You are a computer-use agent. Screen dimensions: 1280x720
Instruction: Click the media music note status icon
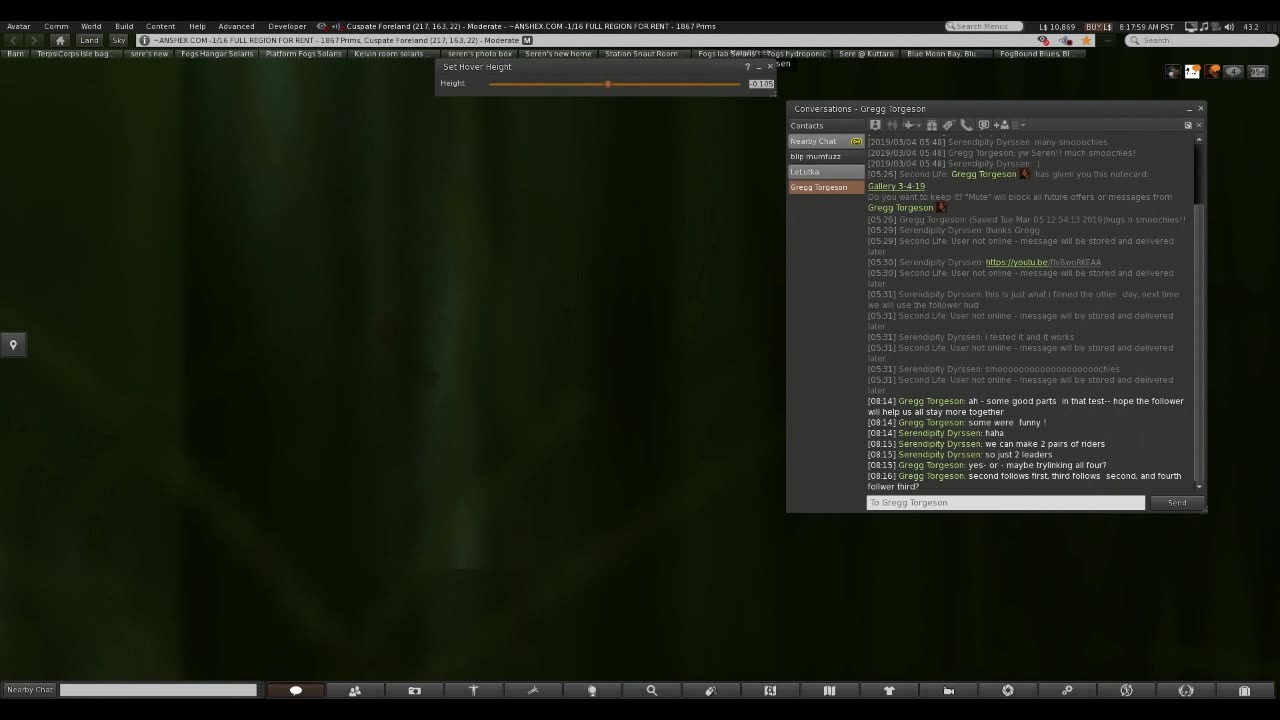pyautogui.click(x=1204, y=26)
